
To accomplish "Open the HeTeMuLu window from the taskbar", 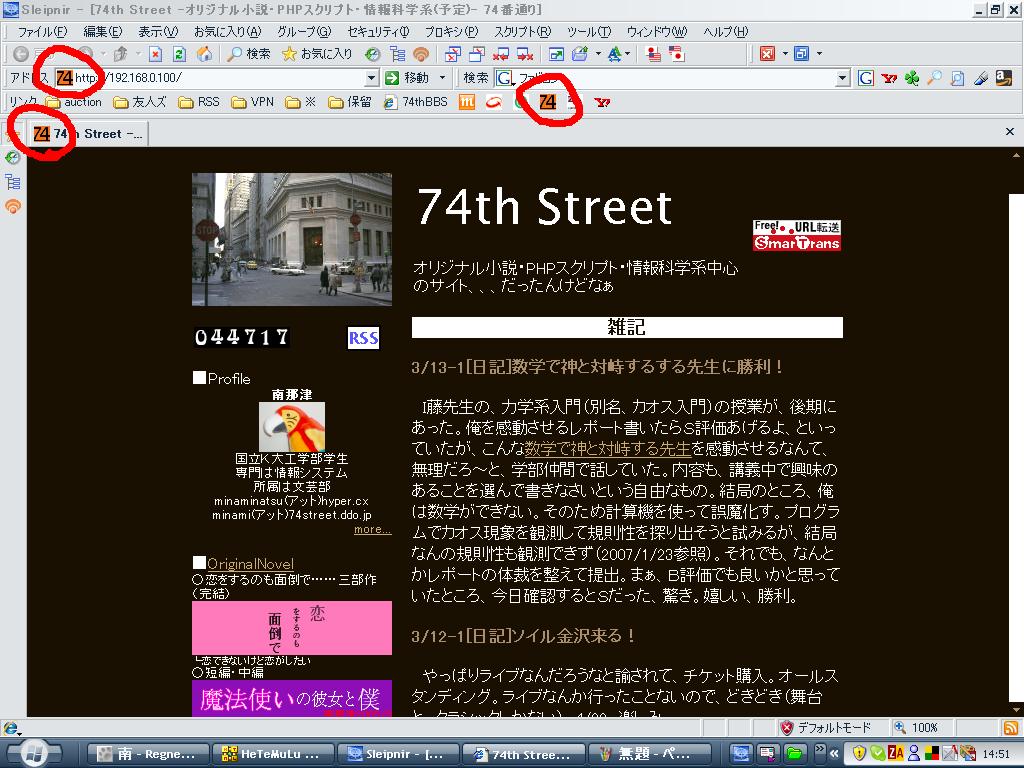I will [271, 754].
